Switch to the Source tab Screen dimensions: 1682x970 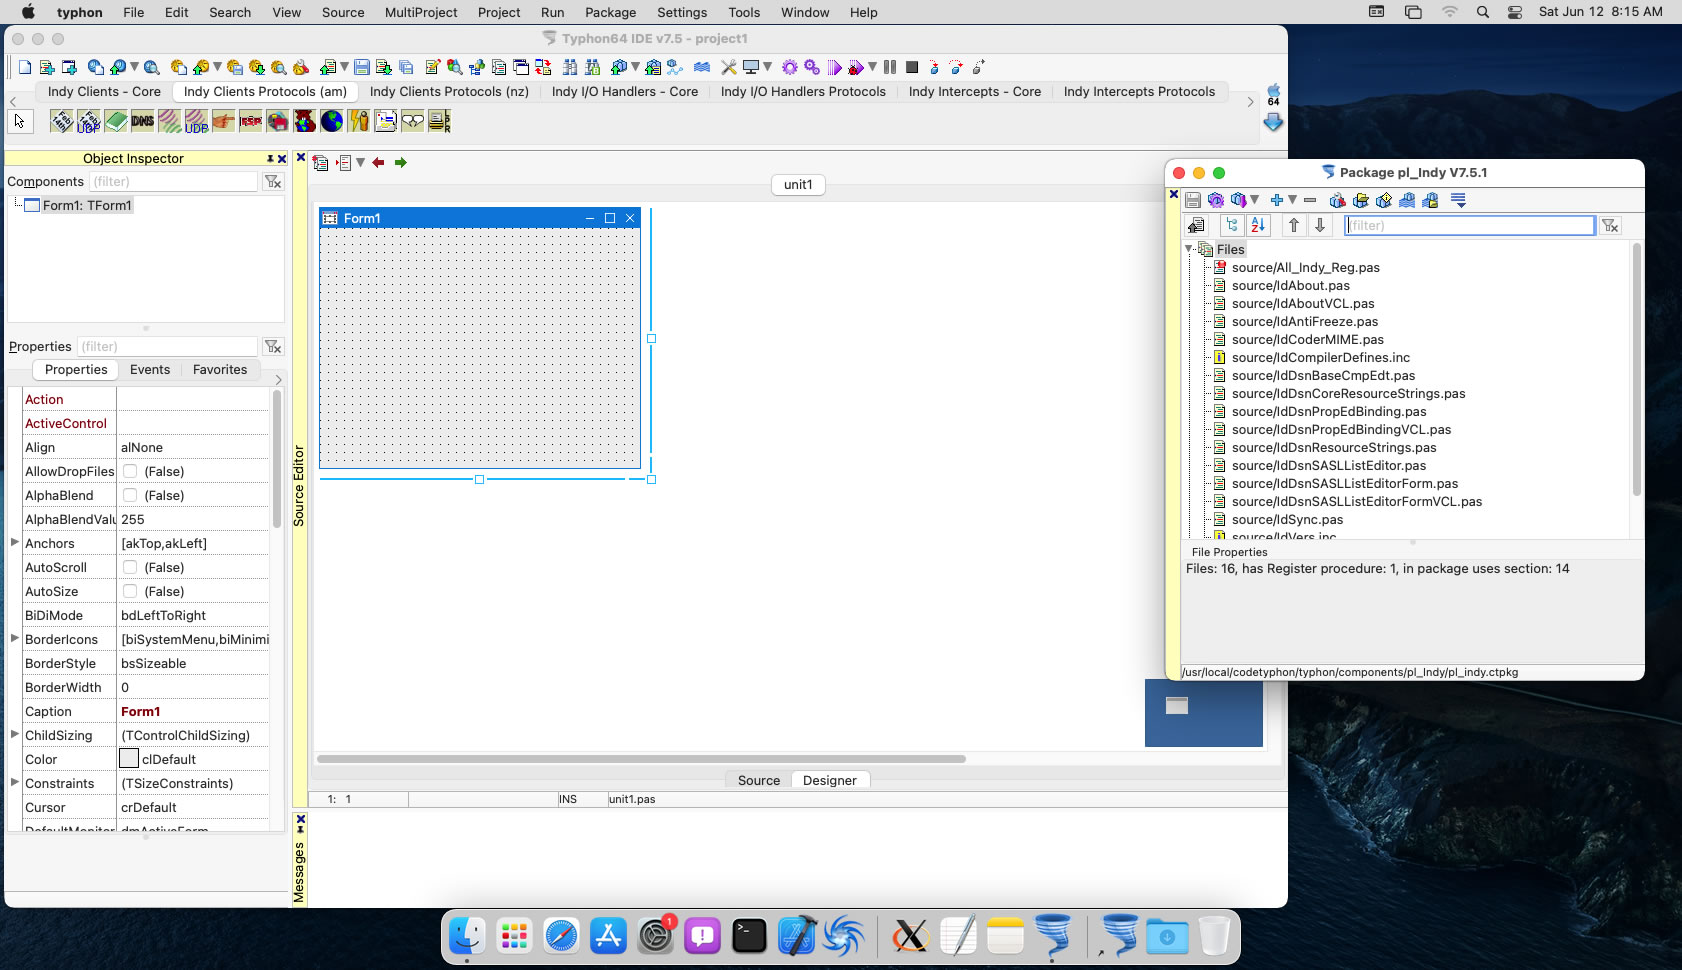click(x=759, y=780)
